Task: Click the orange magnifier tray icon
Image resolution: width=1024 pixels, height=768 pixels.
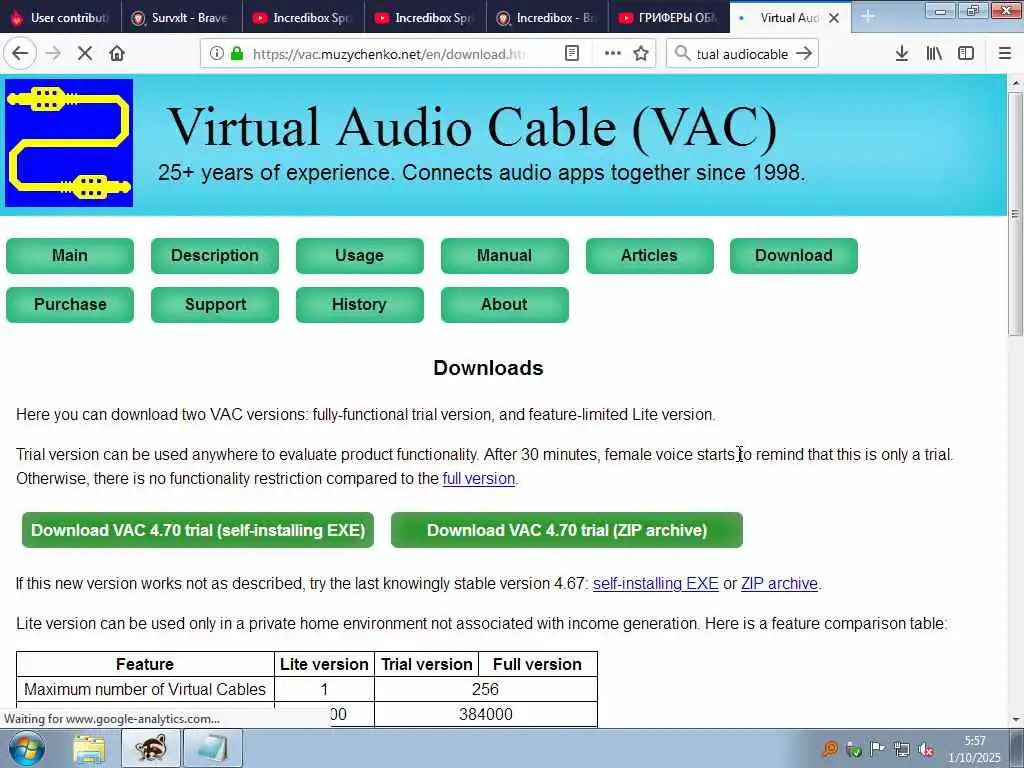Action: coord(830,749)
